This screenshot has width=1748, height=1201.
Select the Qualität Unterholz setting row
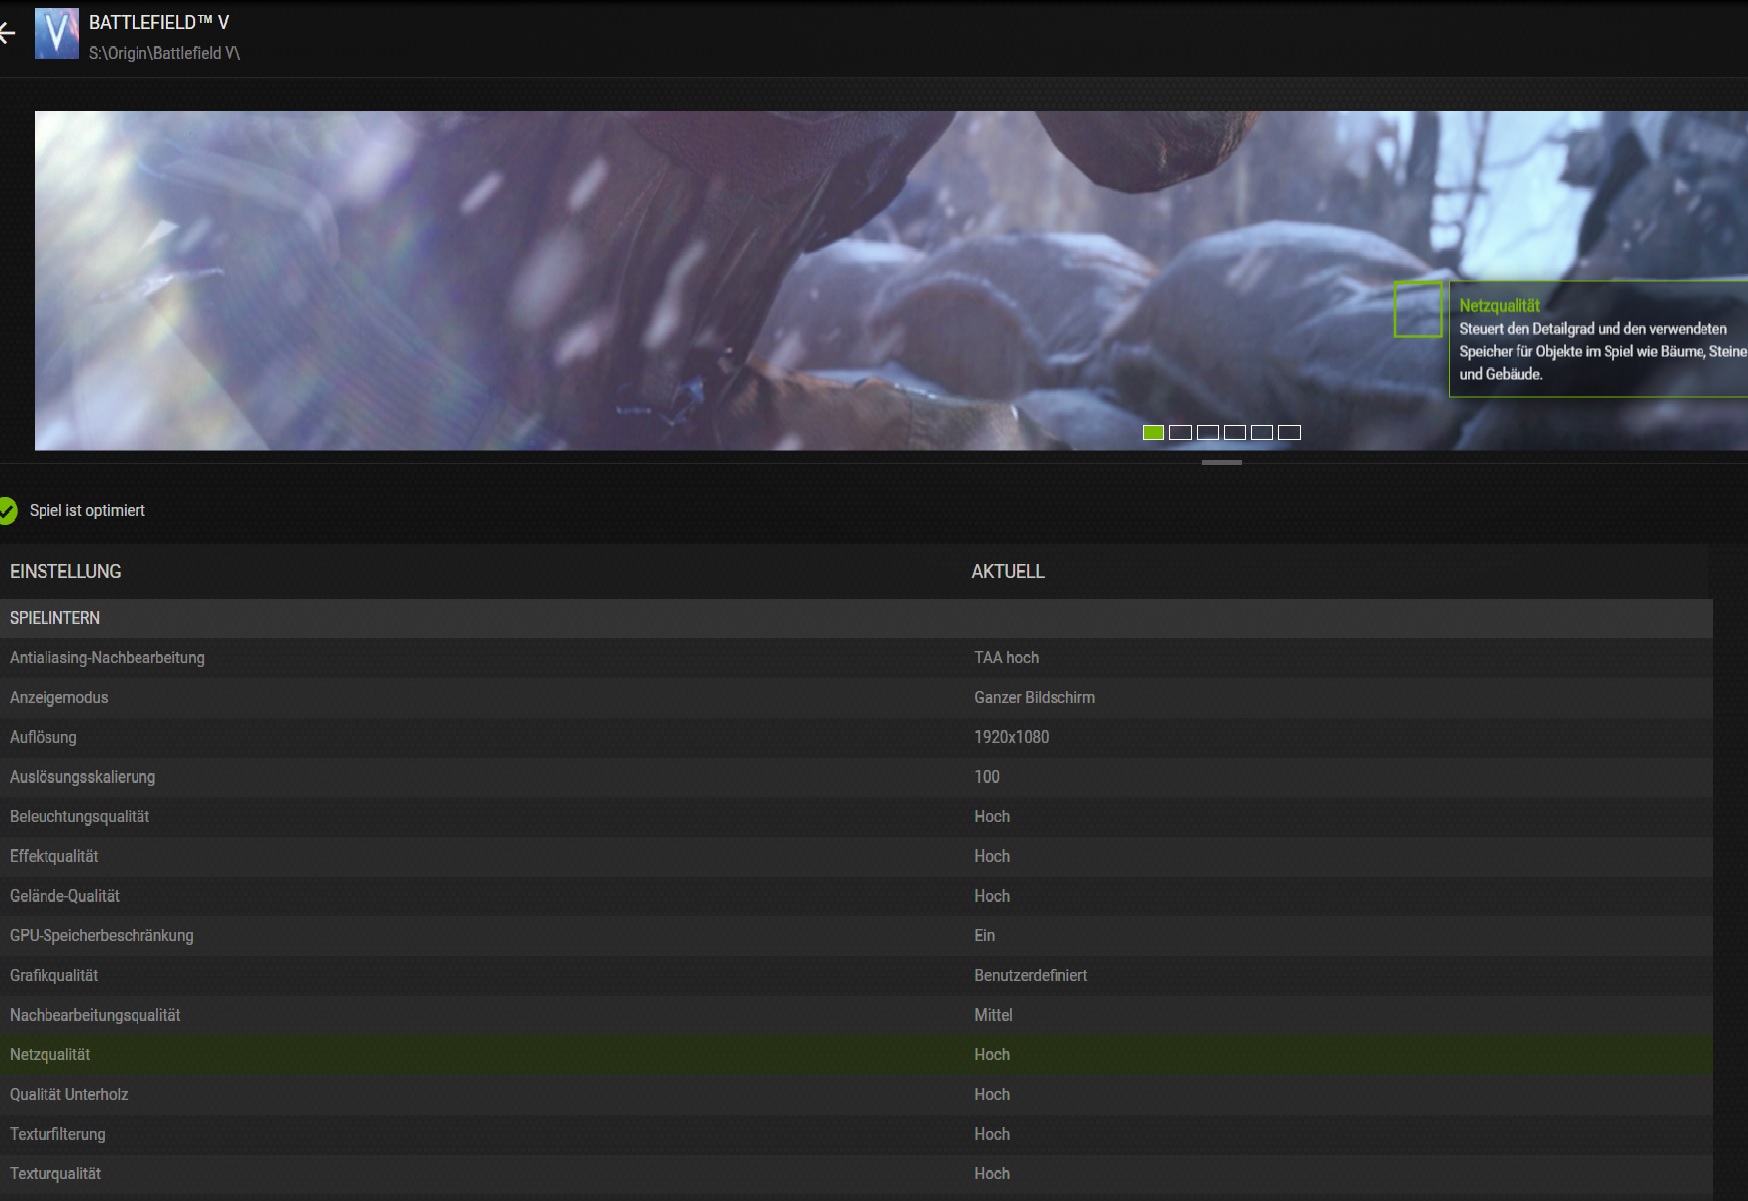856,1095
